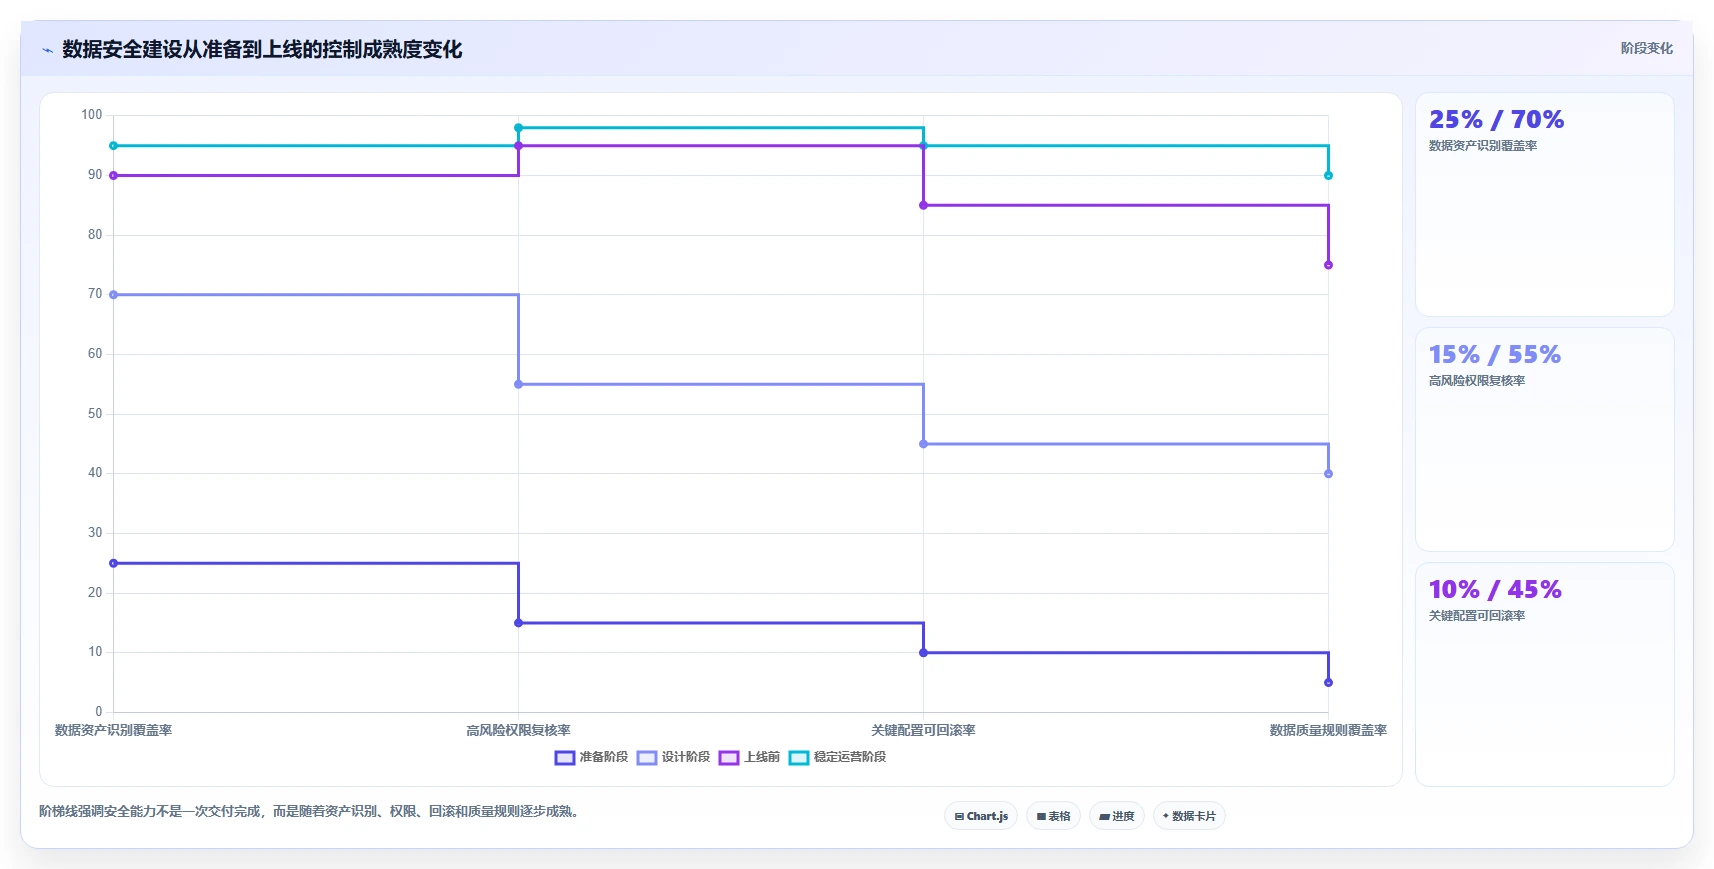Select 准备阶段 point at value 5

tap(1328, 683)
